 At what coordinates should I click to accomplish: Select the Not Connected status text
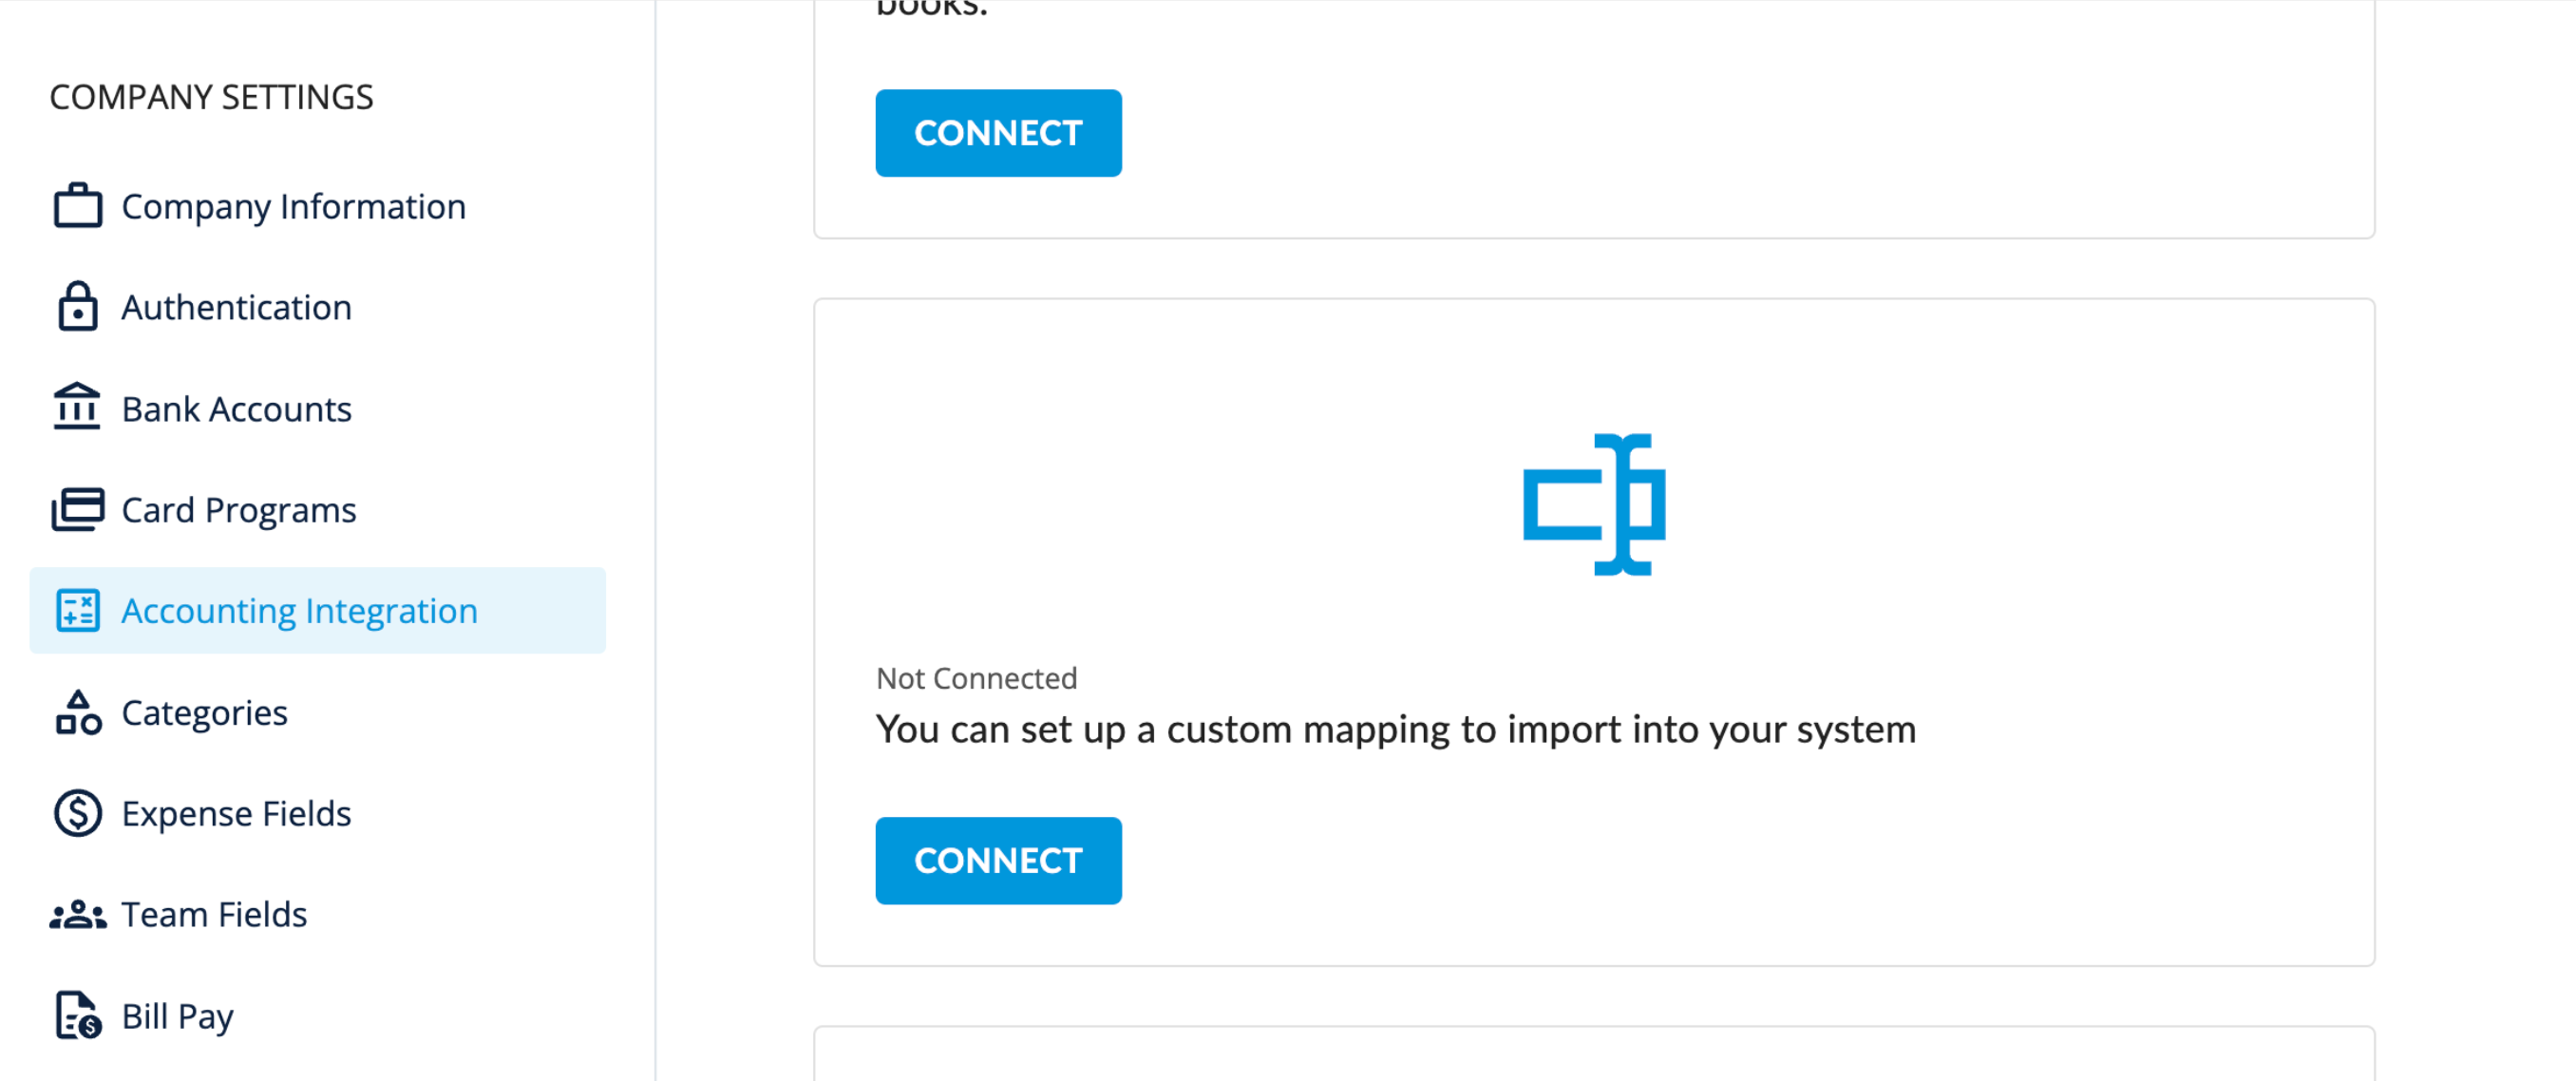(977, 678)
